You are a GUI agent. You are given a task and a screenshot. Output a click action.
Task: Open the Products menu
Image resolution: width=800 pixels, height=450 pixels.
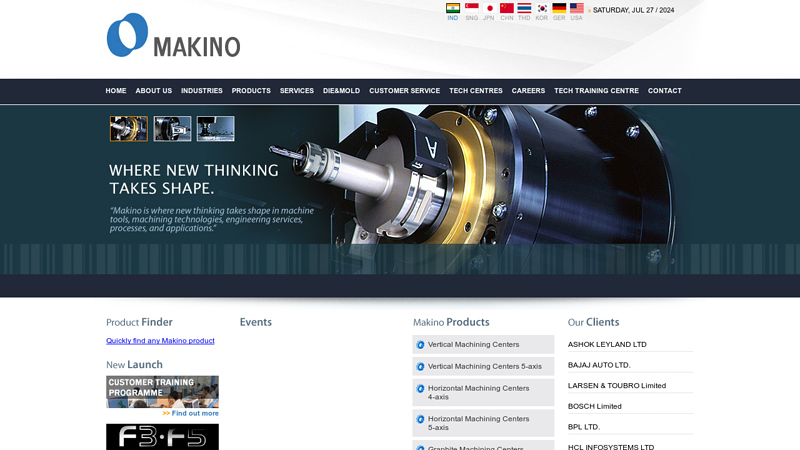(x=251, y=91)
